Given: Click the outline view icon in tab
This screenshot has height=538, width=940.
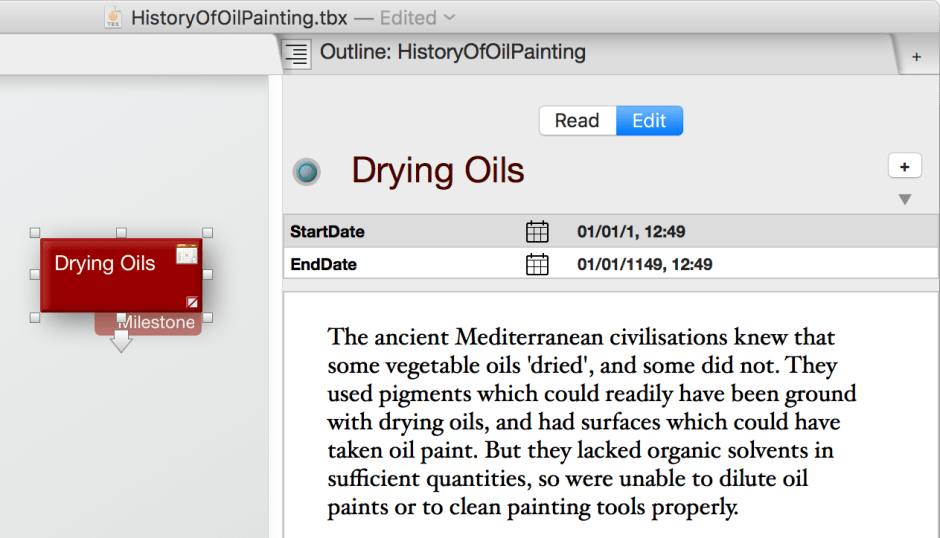Looking at the screenshot, I should click(x=296, y=54).
